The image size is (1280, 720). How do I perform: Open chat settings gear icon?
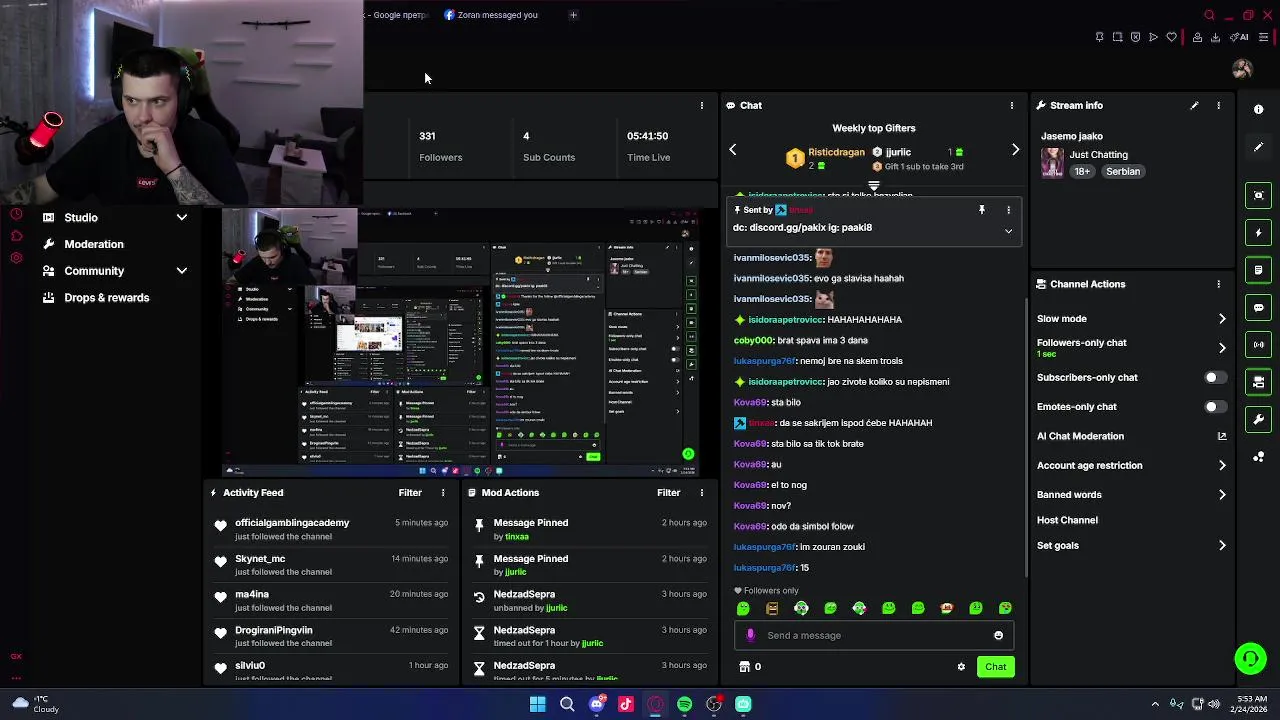click(961, 667)
